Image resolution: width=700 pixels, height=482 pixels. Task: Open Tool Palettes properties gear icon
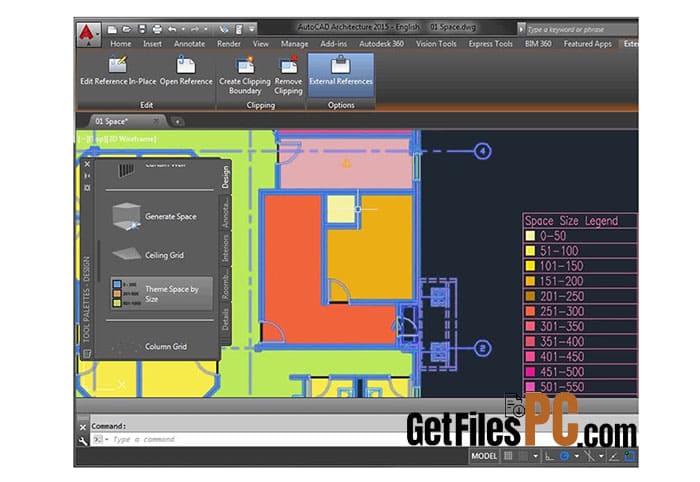click(x=87, y=188)
